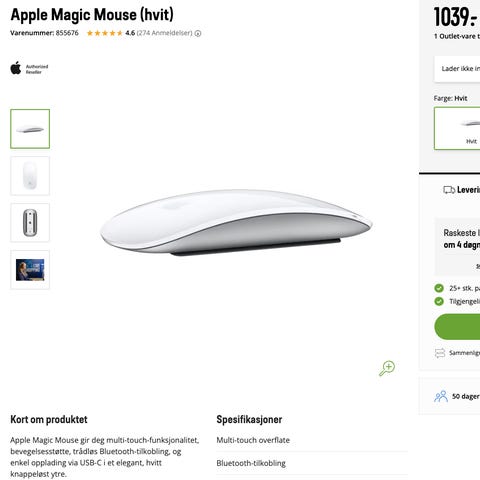Click the magnifier zoom icon under product image
The height and width of the screenshot is (480, 480).
[x=387, y=368]
